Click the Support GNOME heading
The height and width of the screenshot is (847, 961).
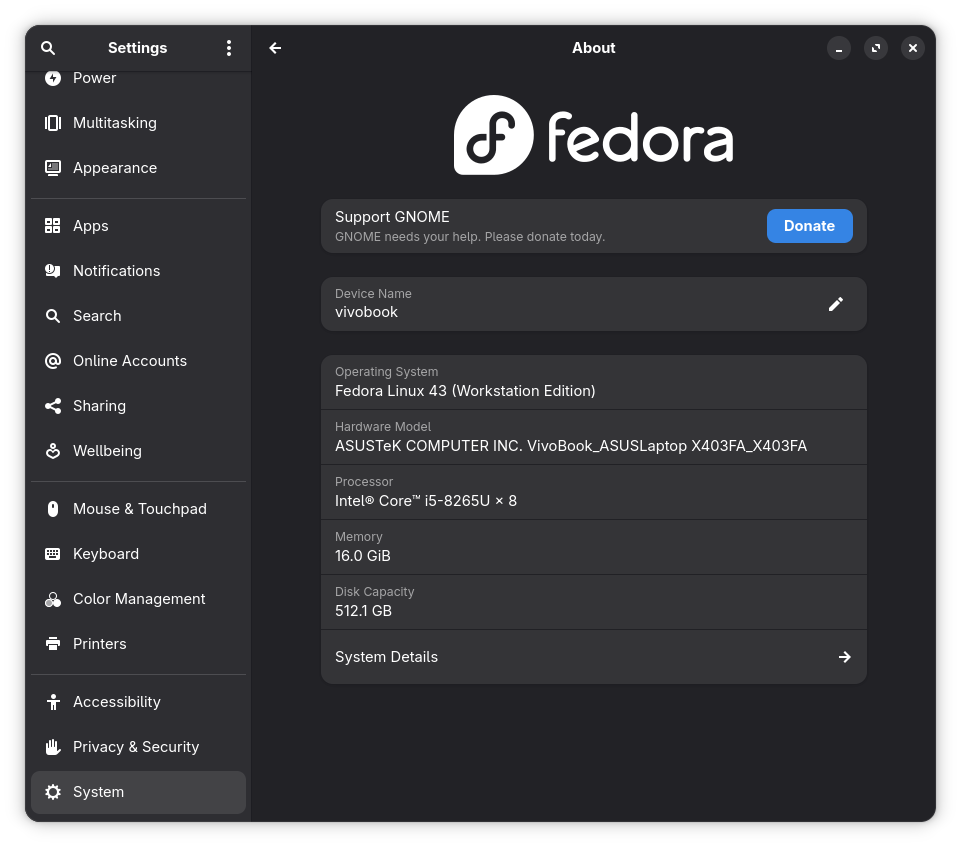pyautogui.click(x=392, y=217)
